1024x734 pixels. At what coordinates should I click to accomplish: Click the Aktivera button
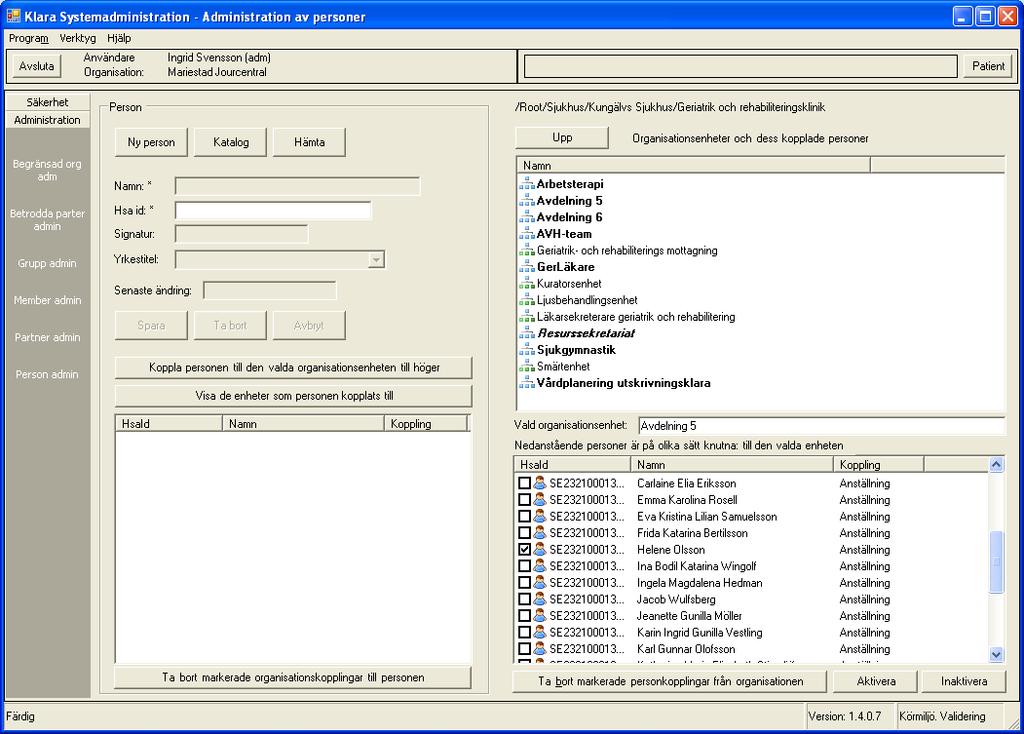[876, 681]
